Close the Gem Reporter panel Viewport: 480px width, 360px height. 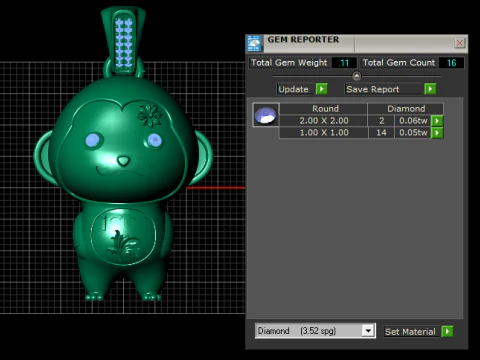click(x=460, y=43)
